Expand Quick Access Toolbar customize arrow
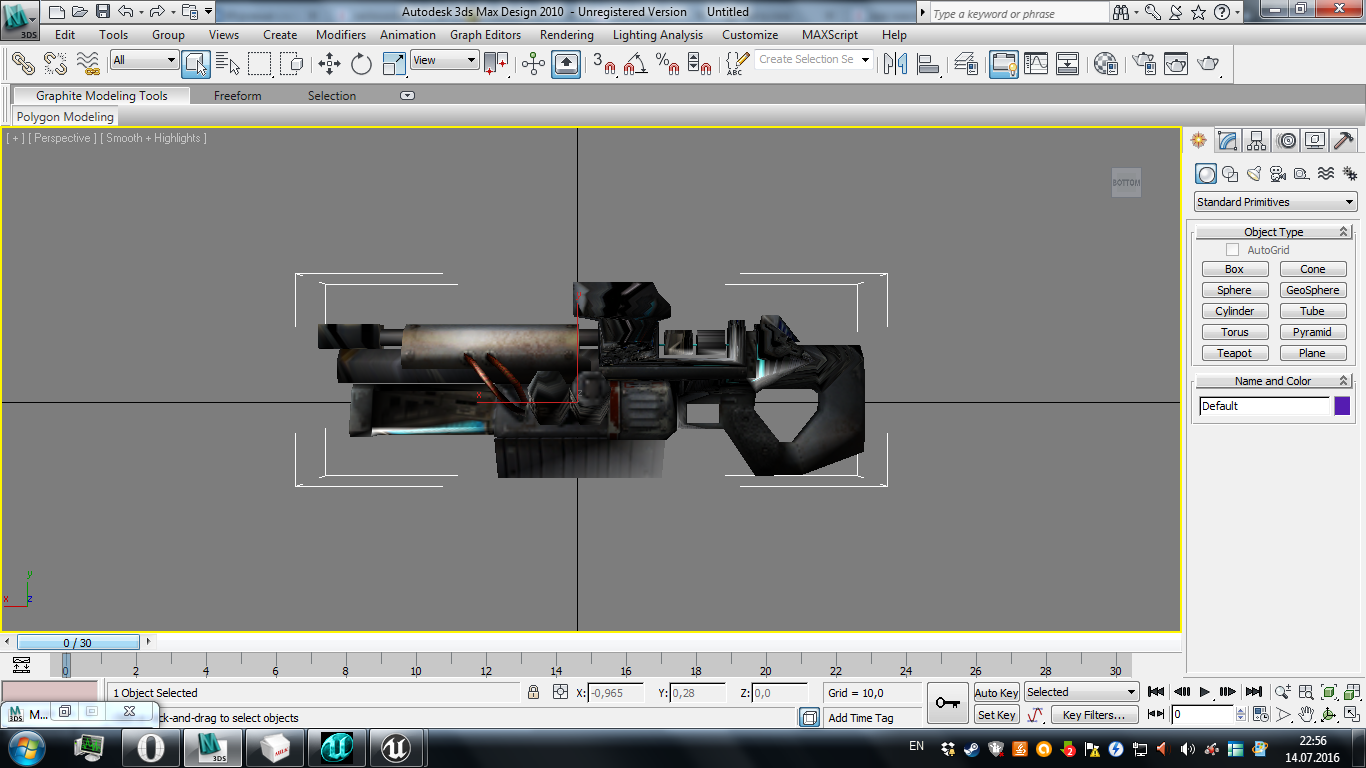The width and height of the screenshot is (1366, 768). tap(208, 12)
